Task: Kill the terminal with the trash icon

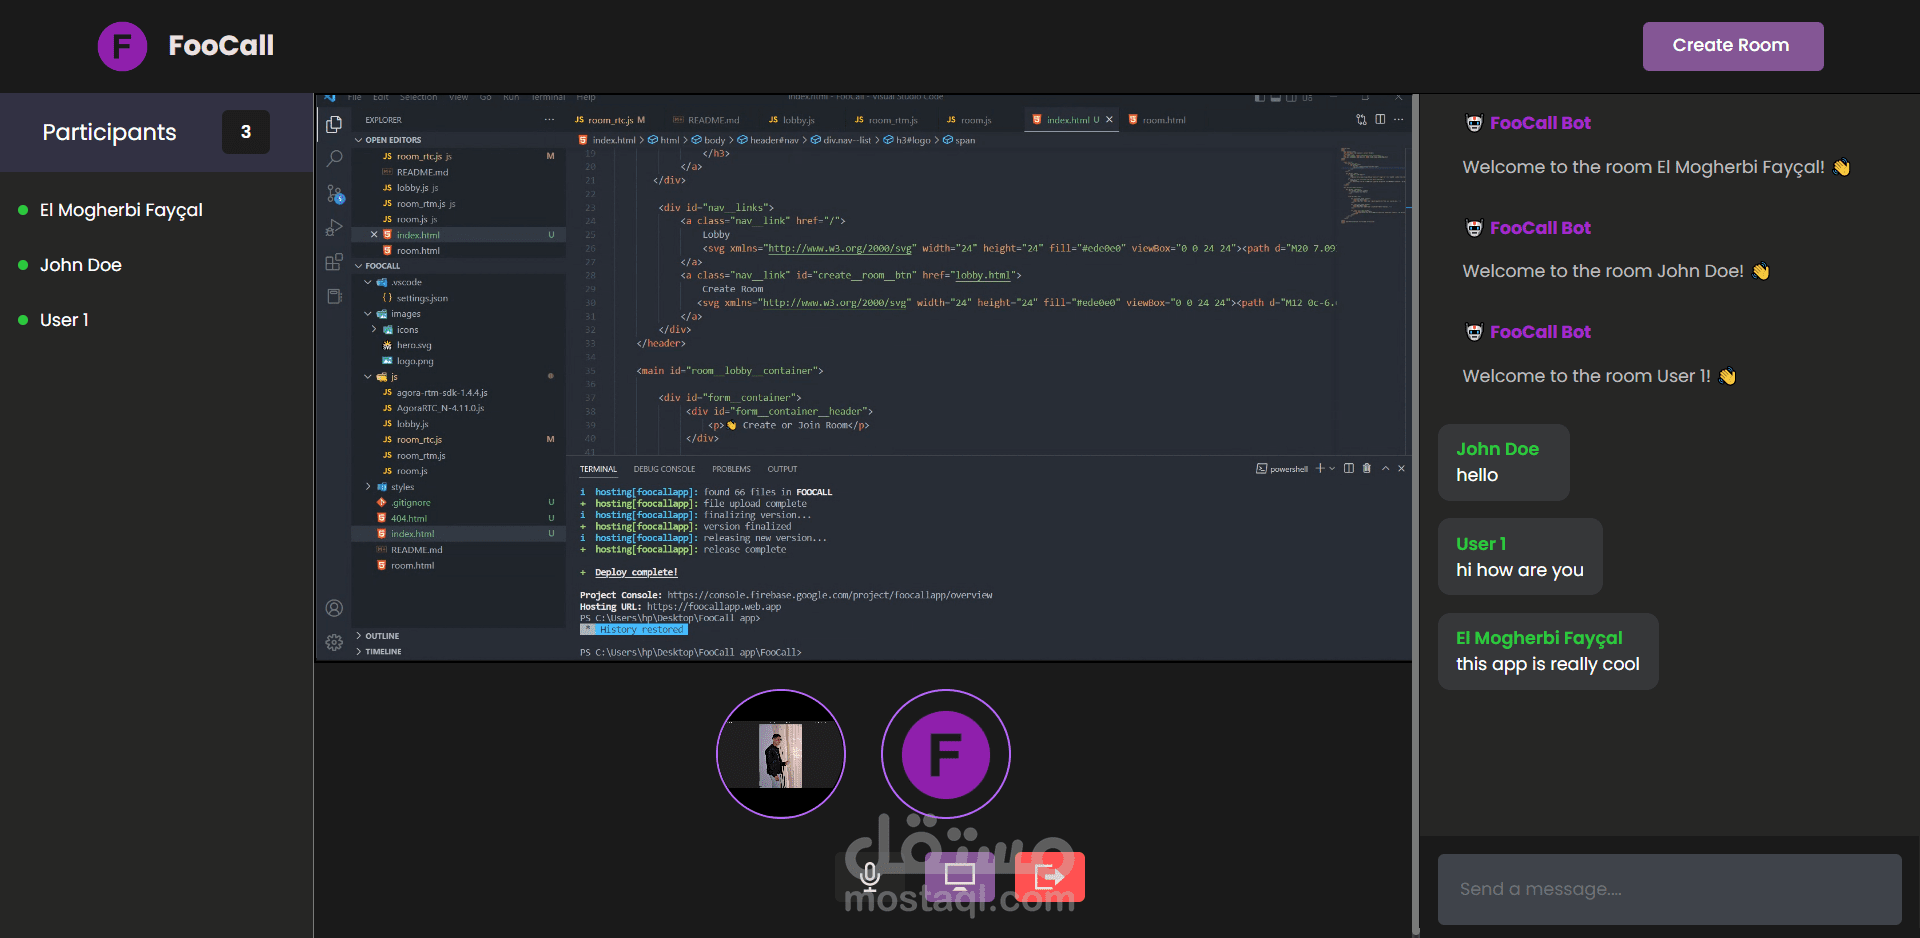Action: click(x=1367, y=468)
